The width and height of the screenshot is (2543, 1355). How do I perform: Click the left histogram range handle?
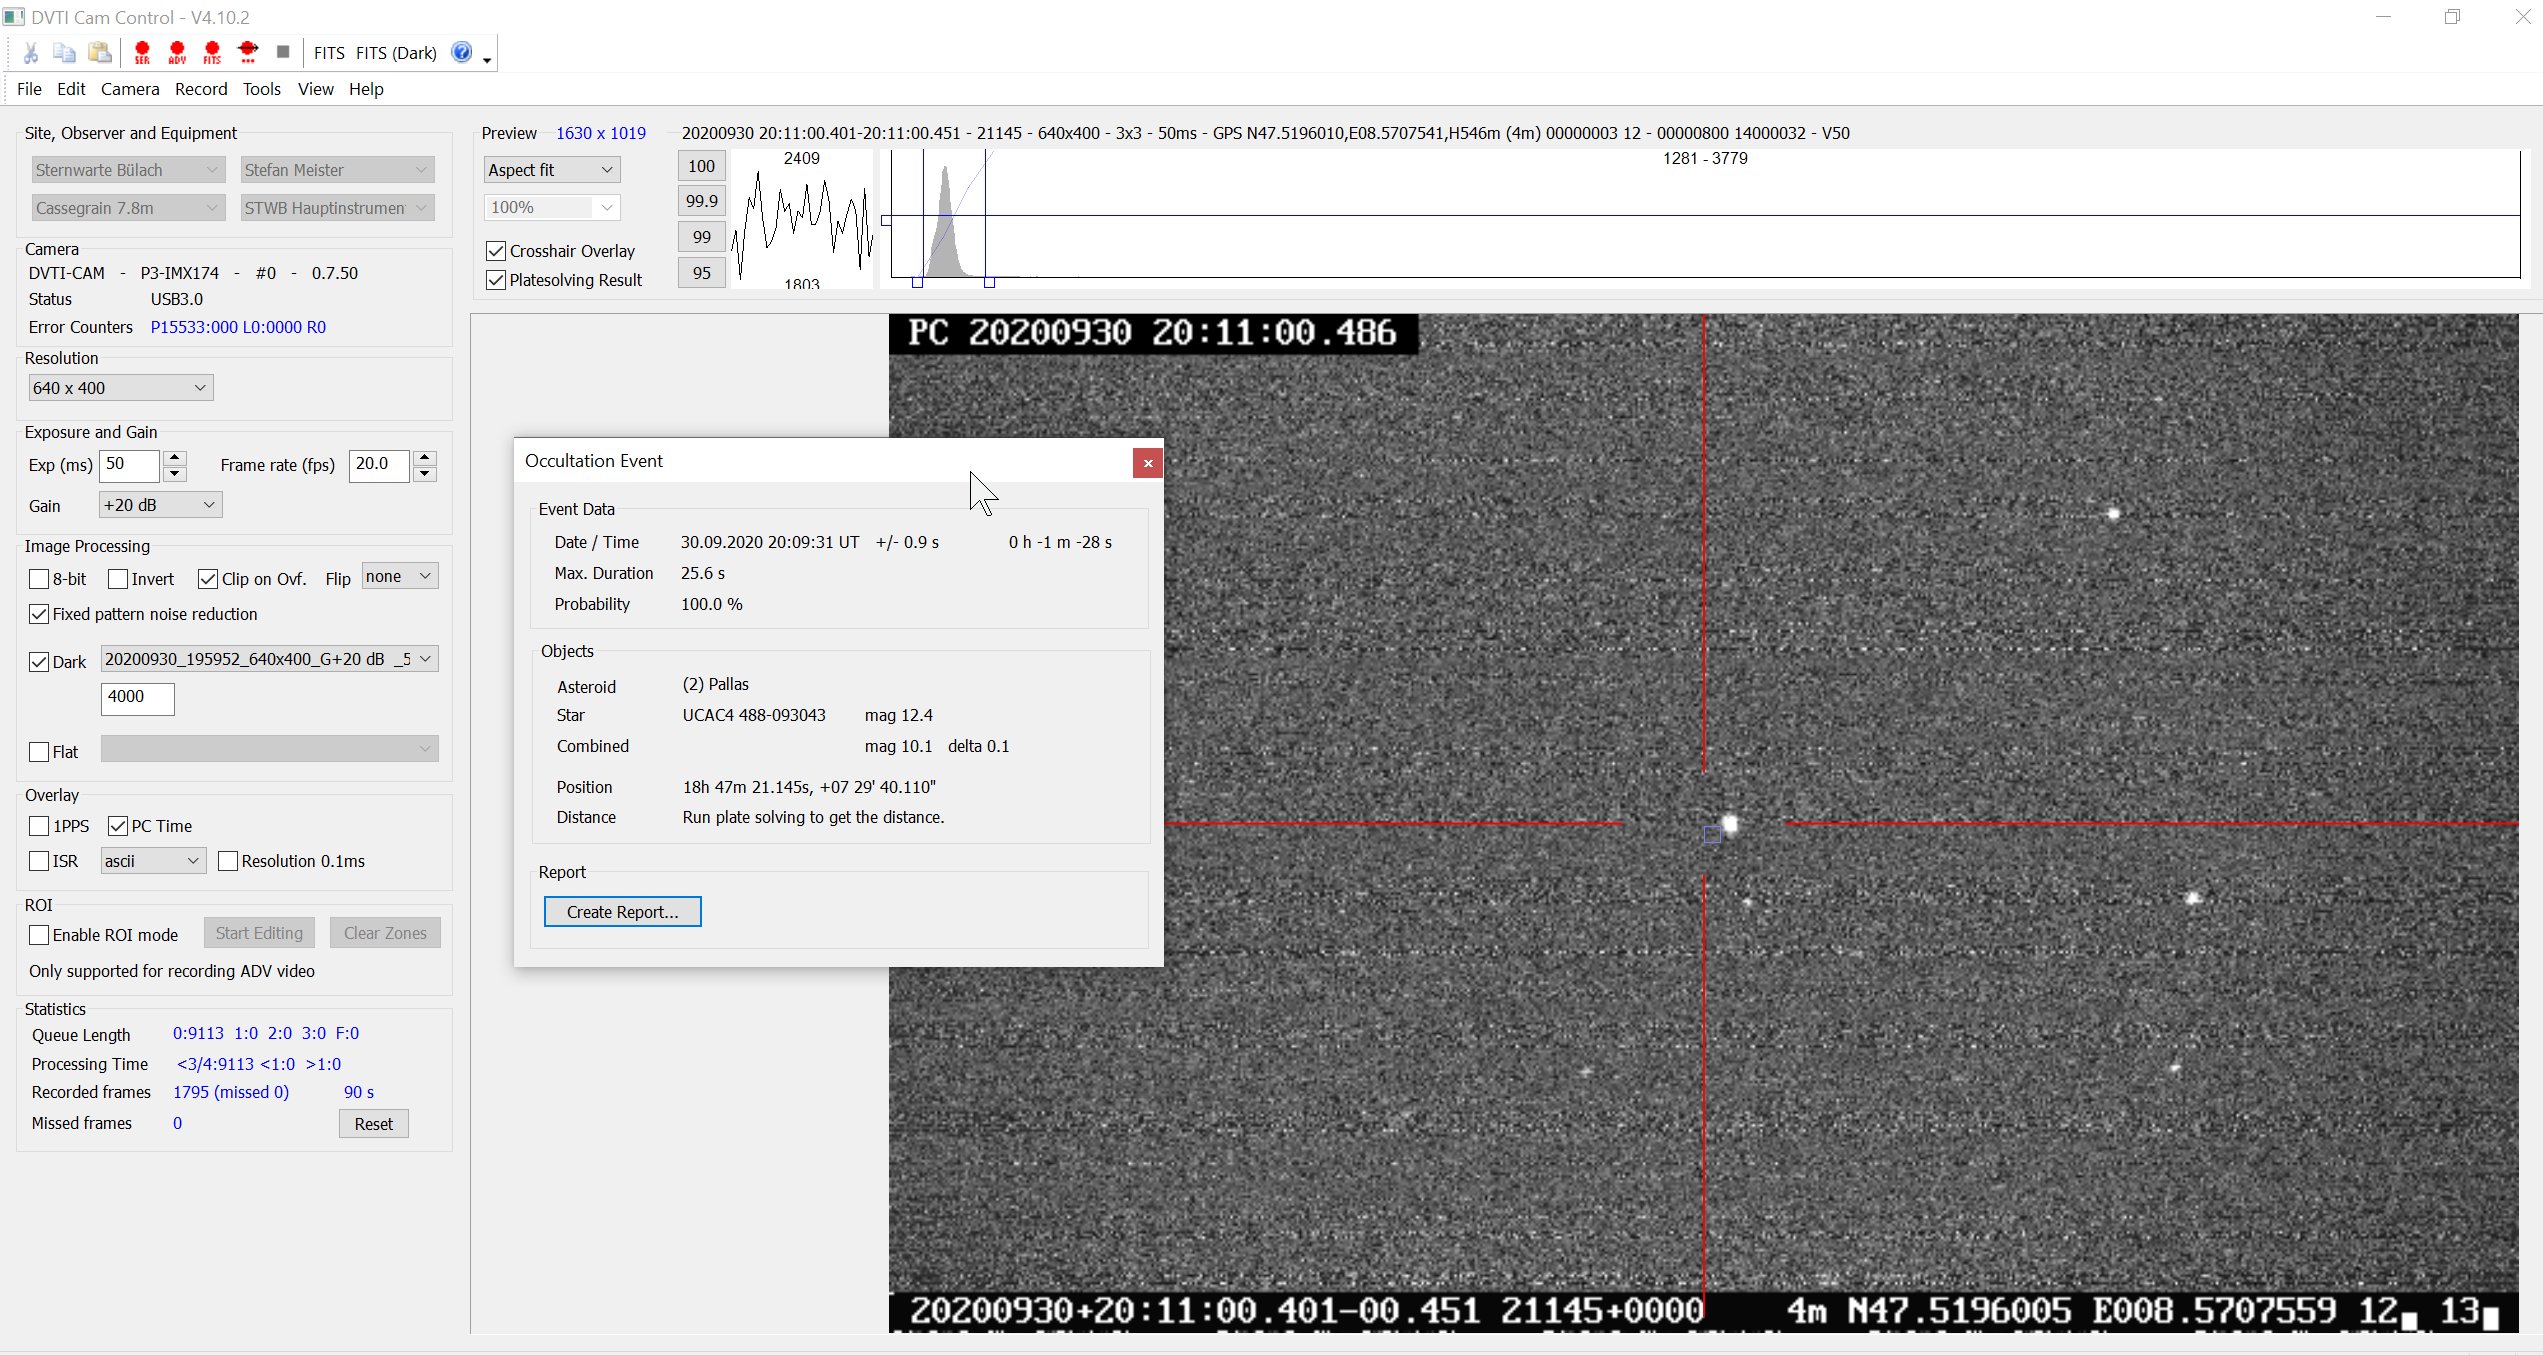(917, 283)
